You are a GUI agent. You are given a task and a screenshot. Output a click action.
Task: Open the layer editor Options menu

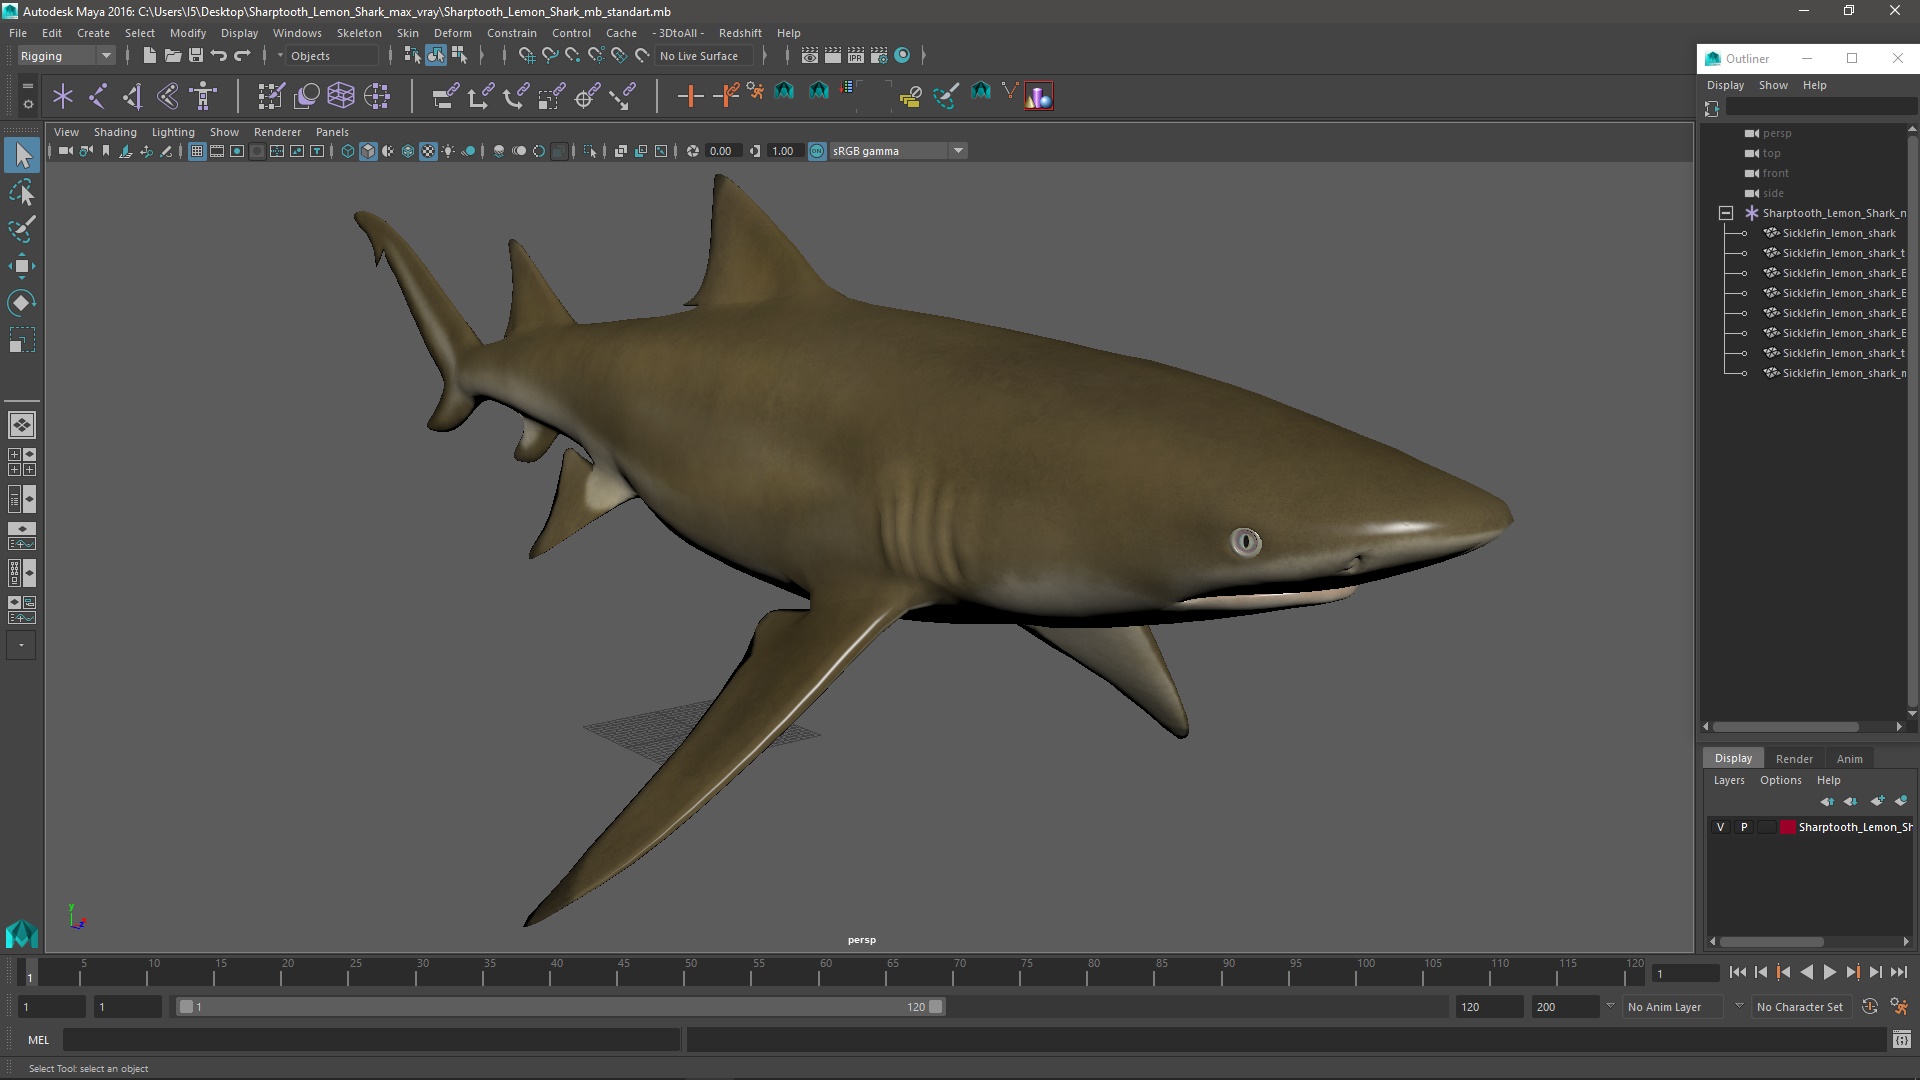click(1780, 780)
